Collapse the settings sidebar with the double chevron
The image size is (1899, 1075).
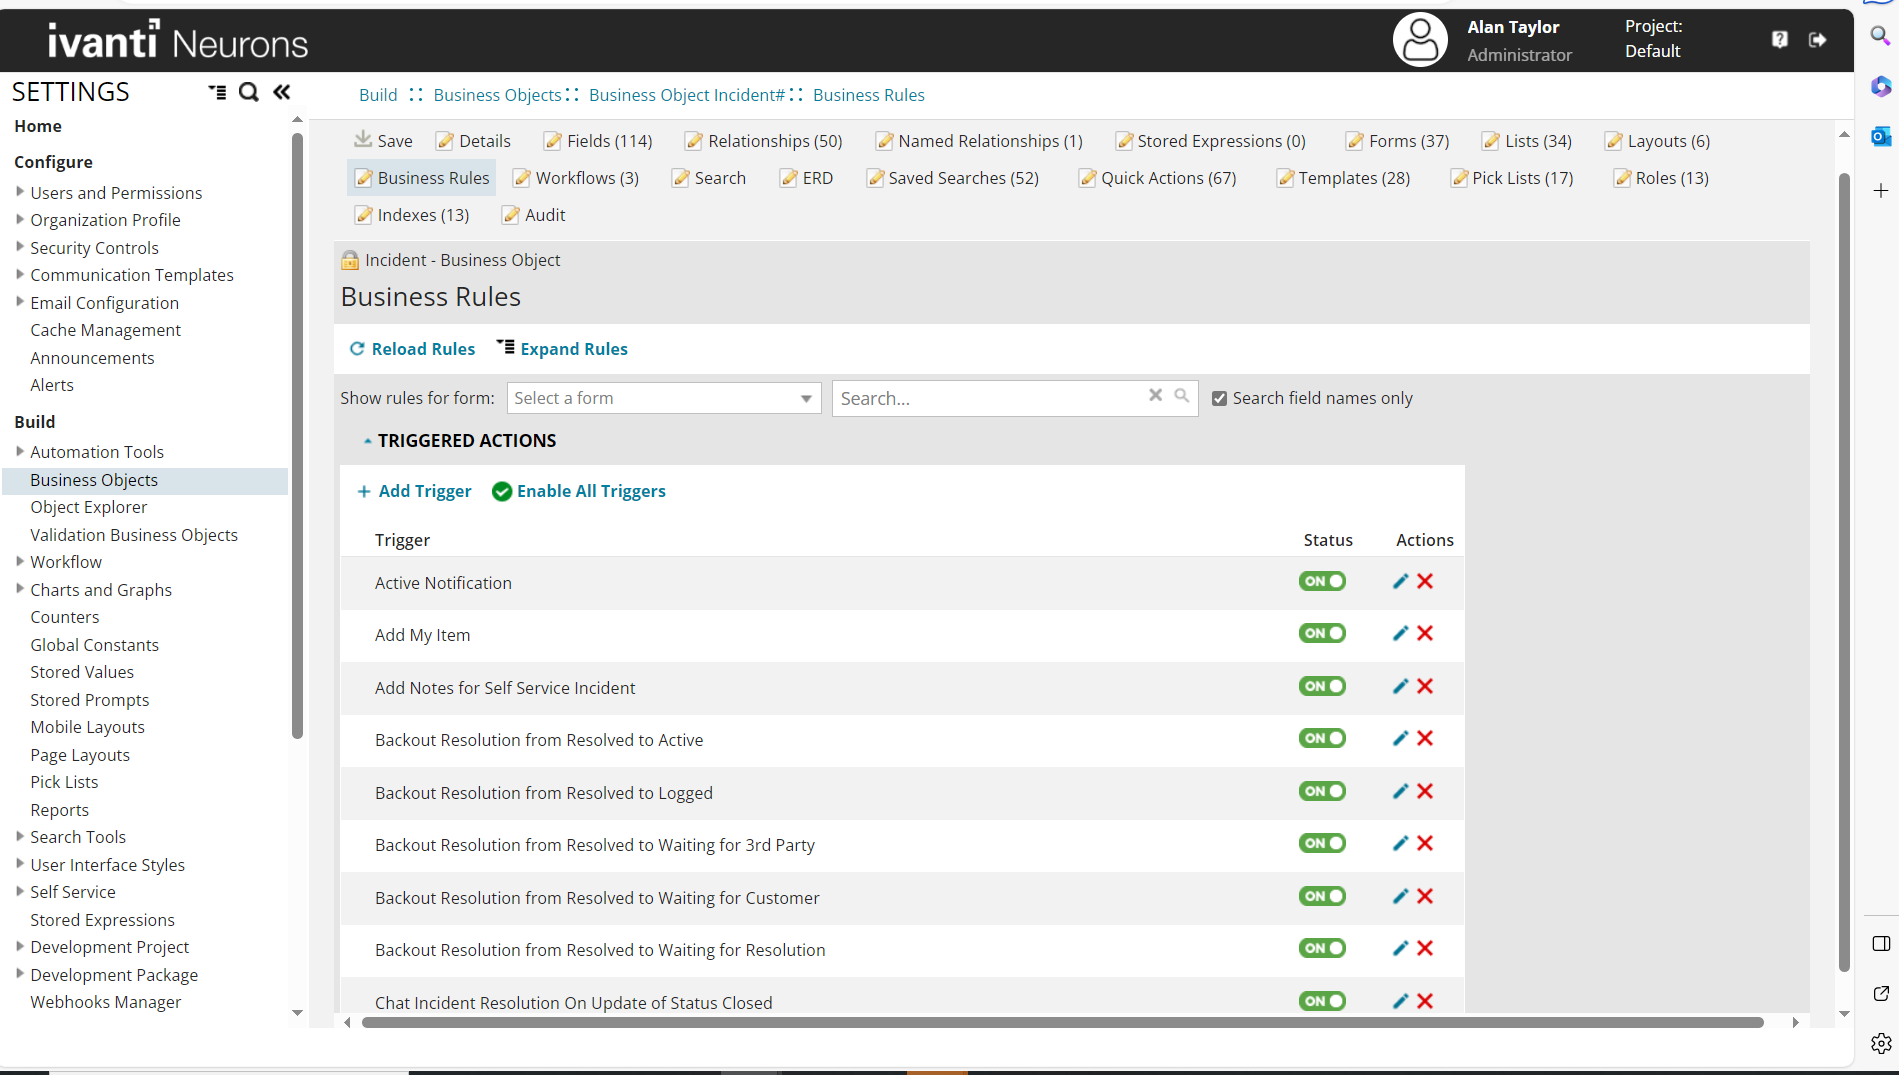point(281,91)
